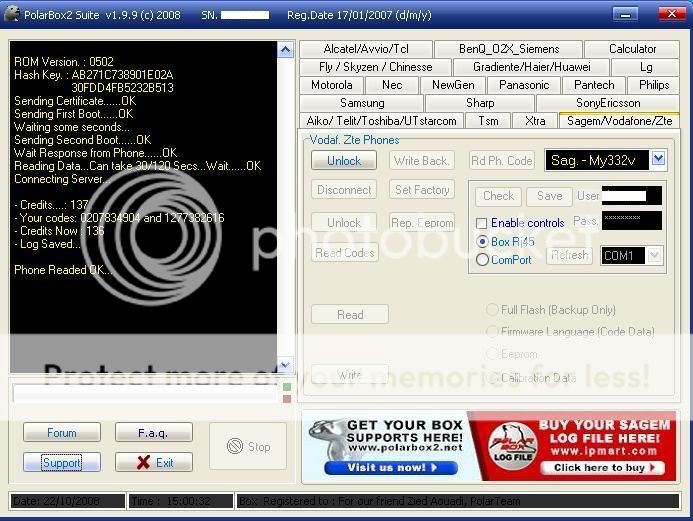
Task: Choose the Calibration Data option
Action: pos(491,377)
